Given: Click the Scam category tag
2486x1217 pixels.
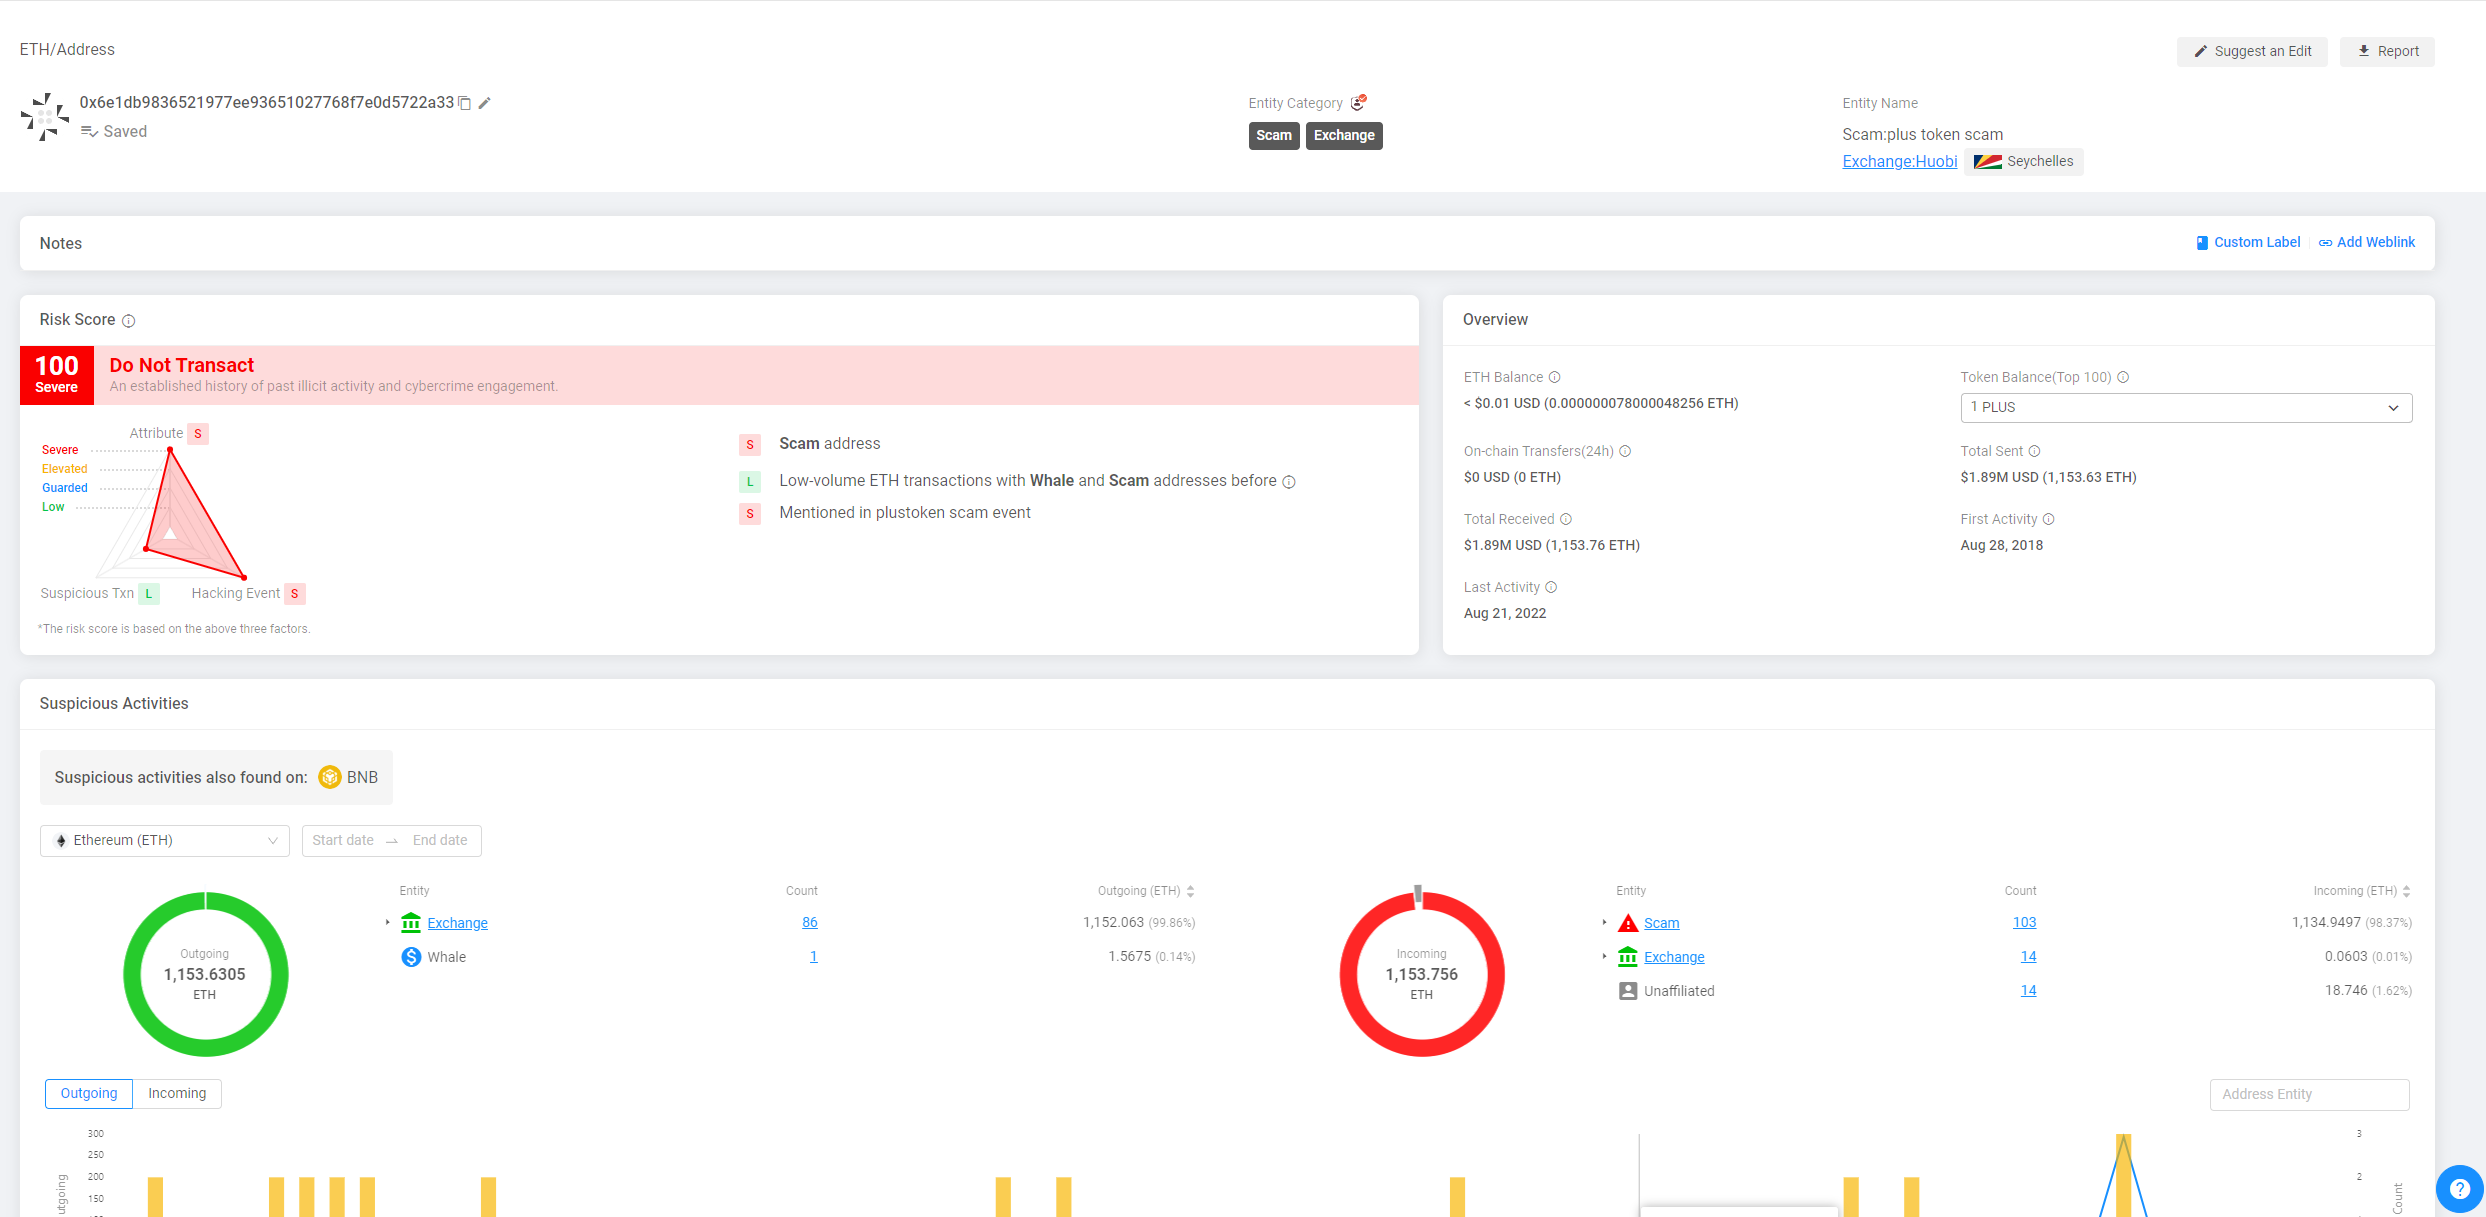Looking at the screenshot, I should click(1274, 136).
